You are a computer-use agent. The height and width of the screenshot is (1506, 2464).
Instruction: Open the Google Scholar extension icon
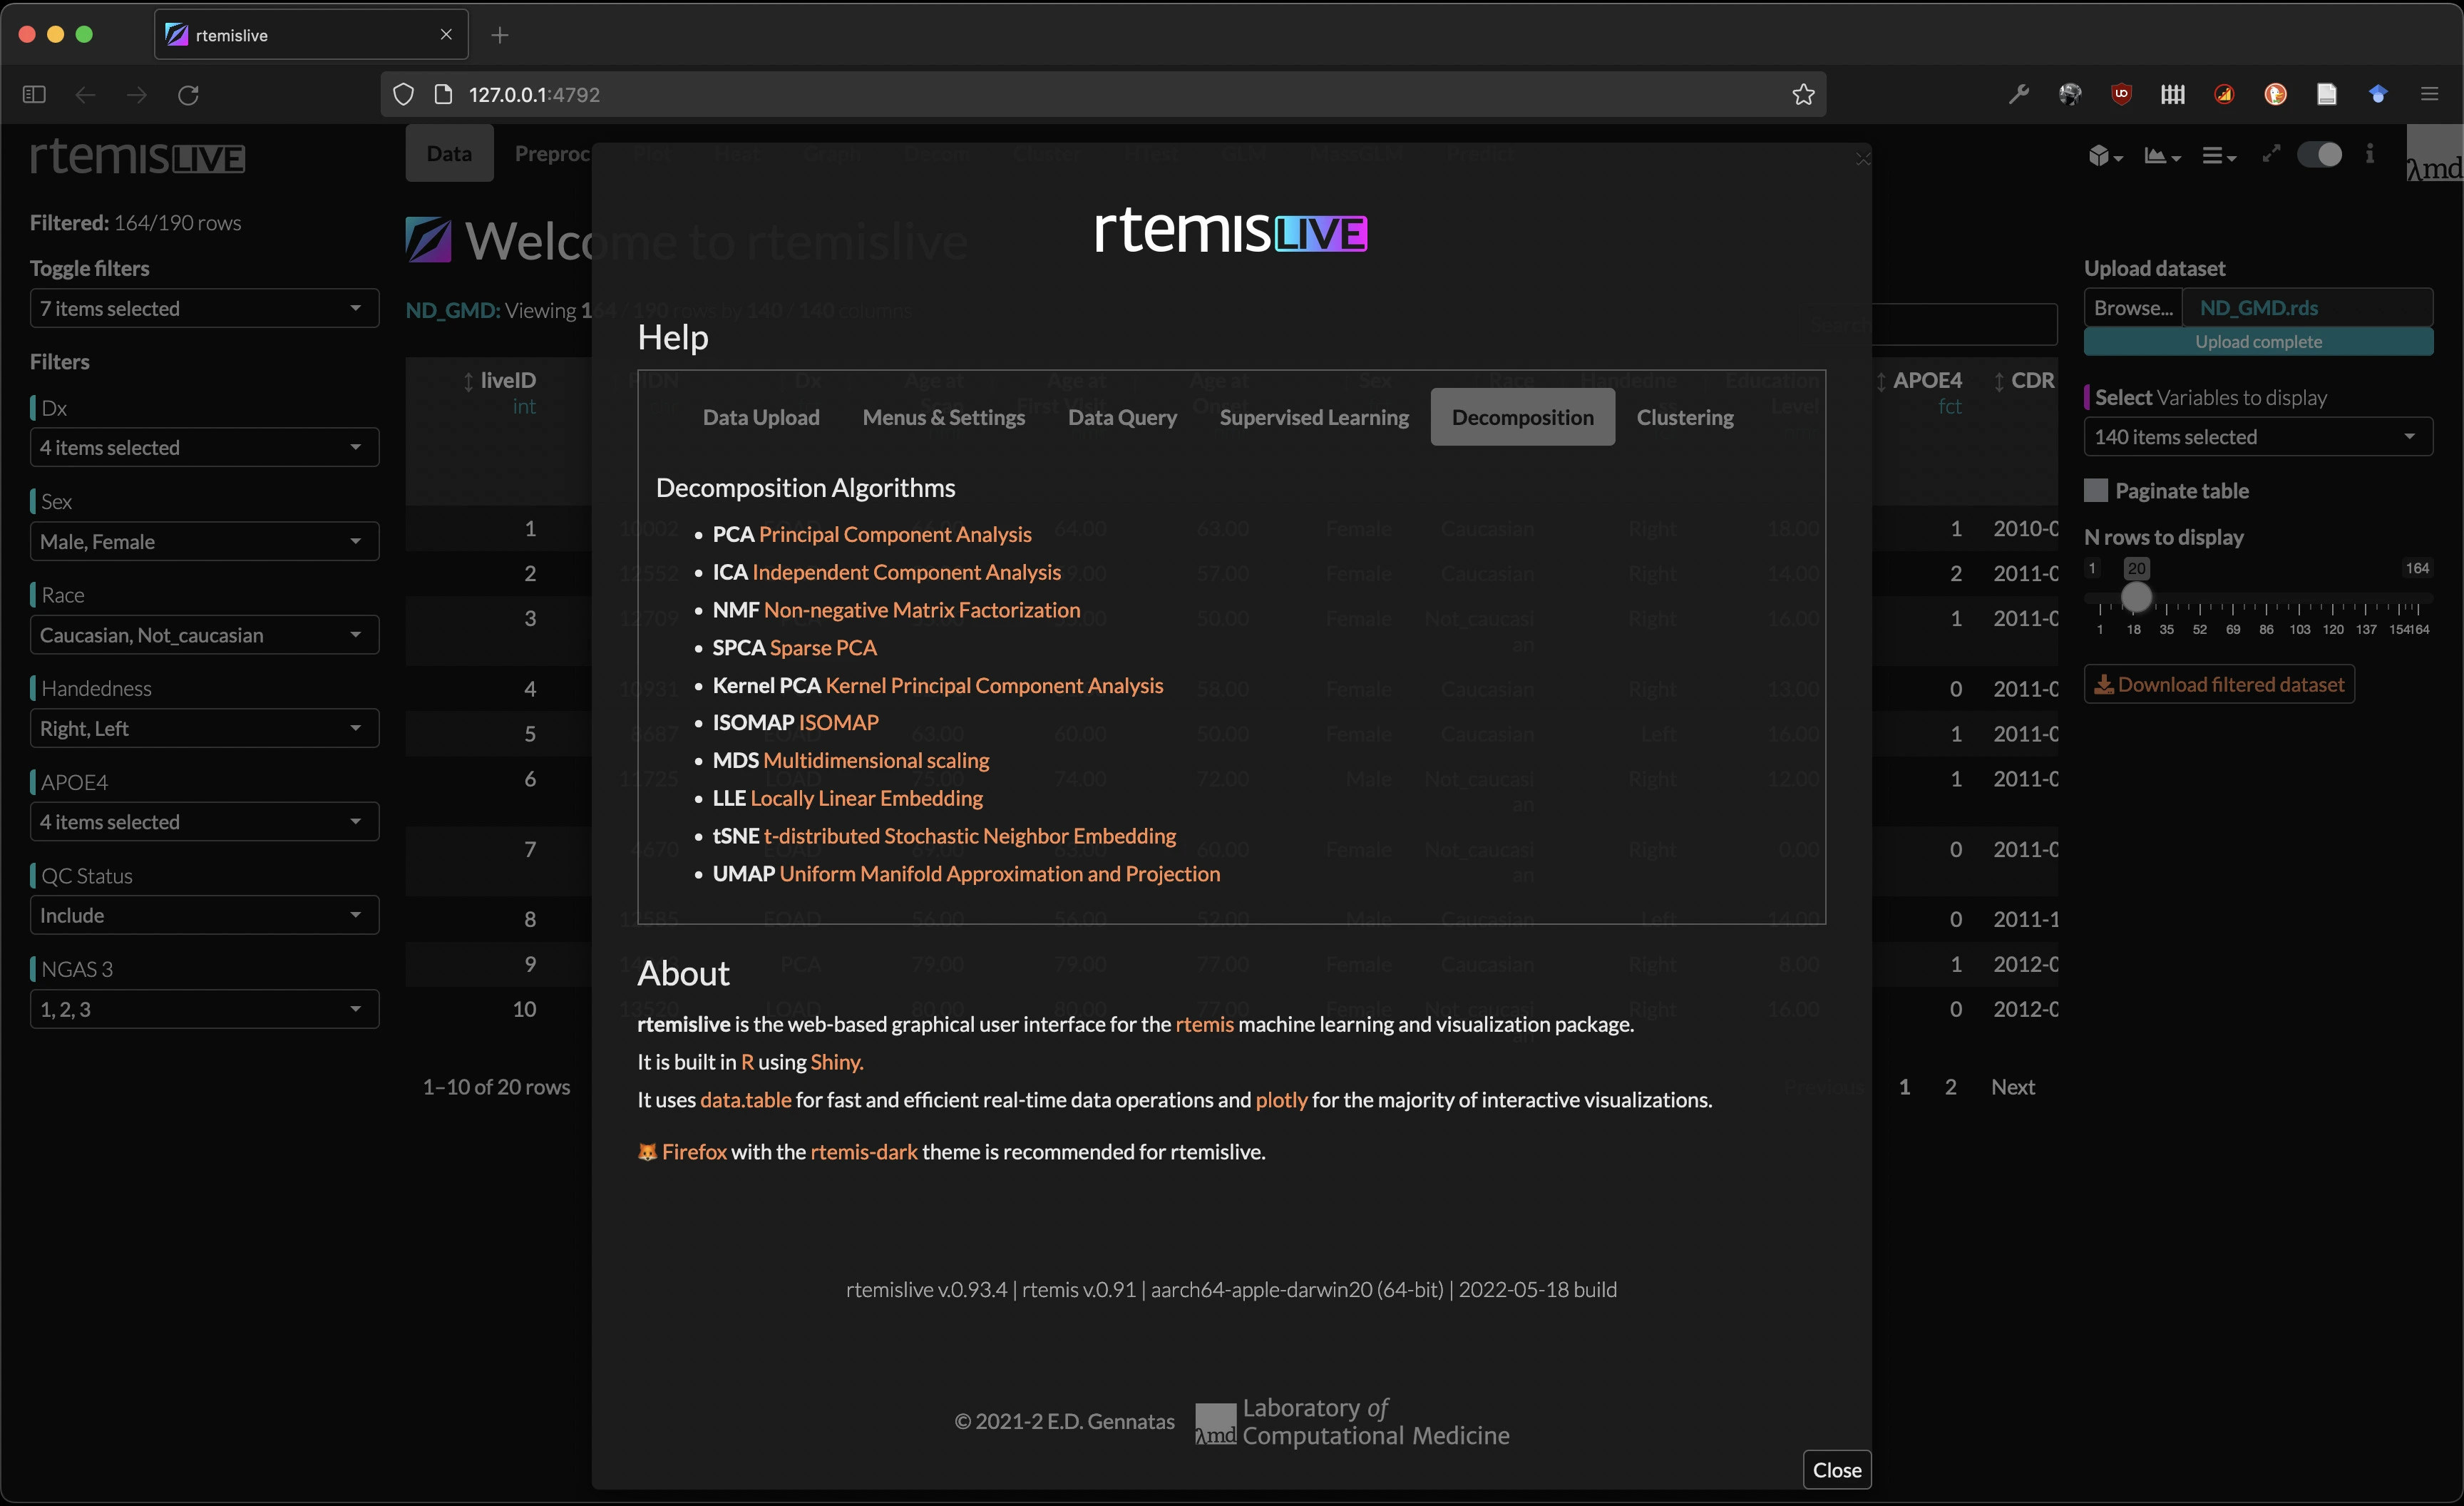2378,94
